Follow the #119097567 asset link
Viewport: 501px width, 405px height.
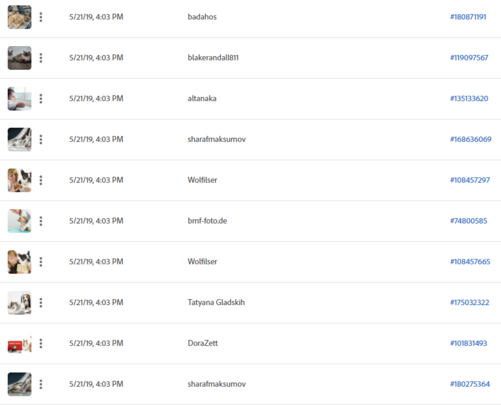[x=469, y=58]
